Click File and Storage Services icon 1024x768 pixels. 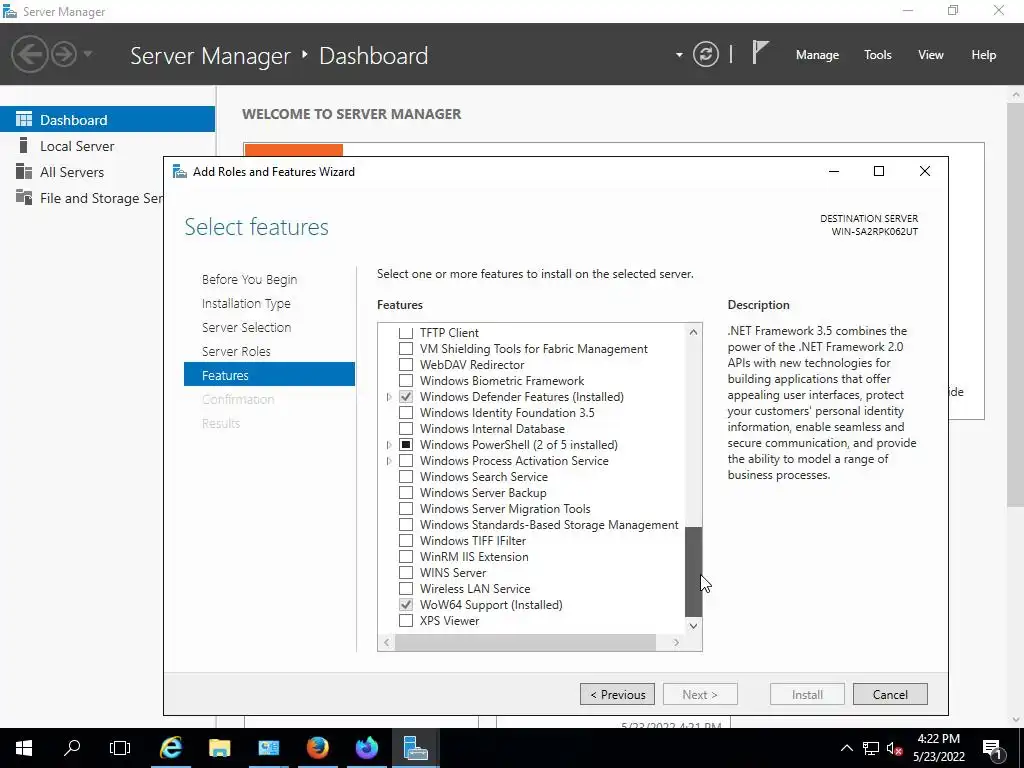pos(24,197)
